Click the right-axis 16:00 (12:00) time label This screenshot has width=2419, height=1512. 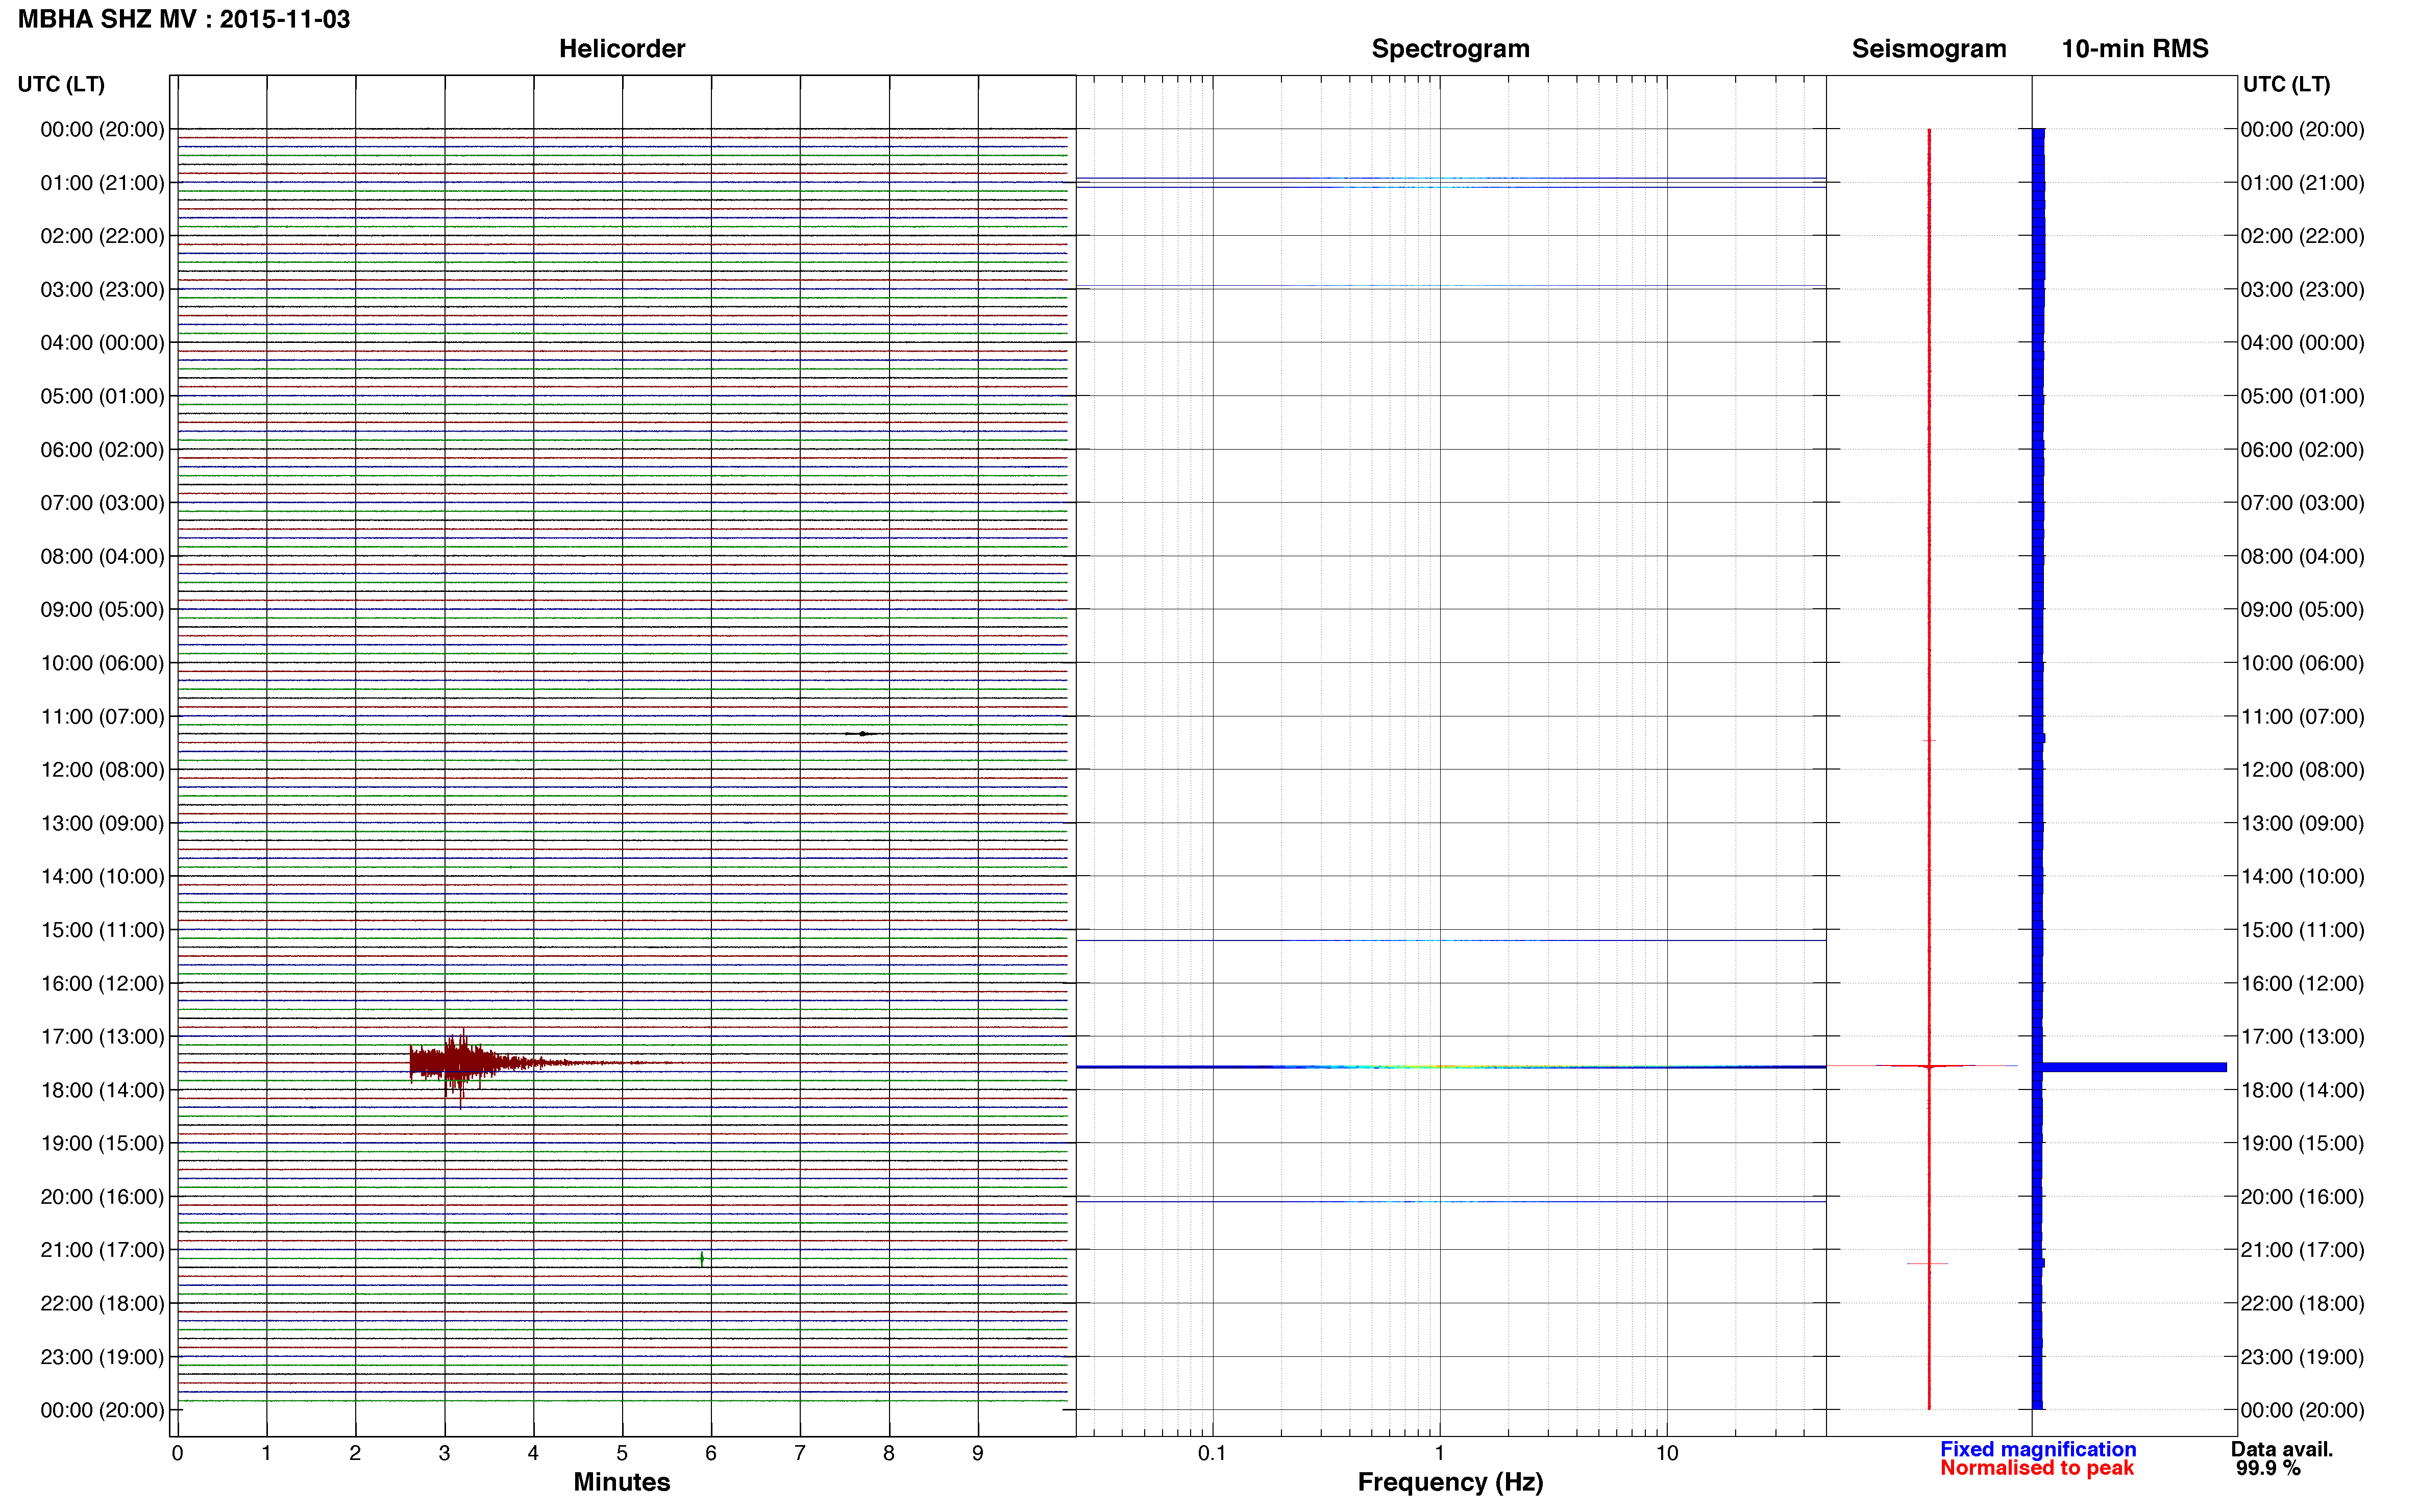pyautogui.click(x=2303, y=984)
